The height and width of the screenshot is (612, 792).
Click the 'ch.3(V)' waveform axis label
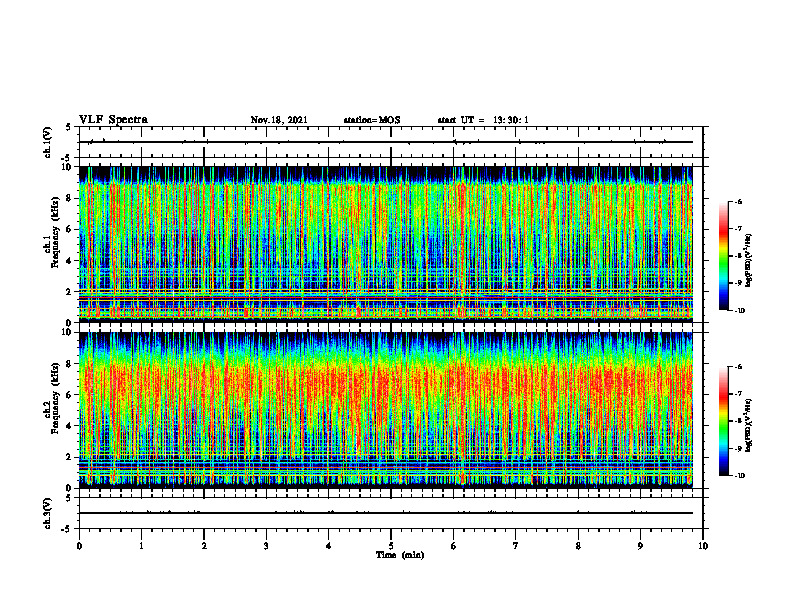pyautogui.click(x=48, y=513)
